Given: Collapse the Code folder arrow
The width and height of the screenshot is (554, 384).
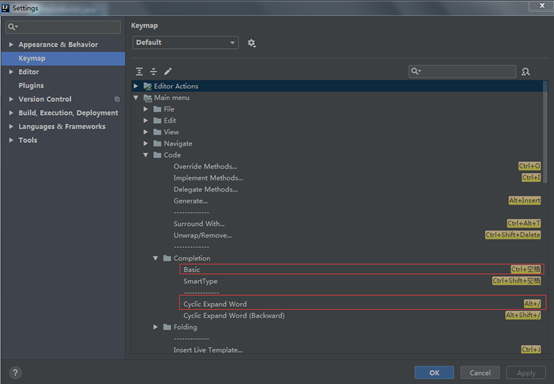Looking at the screenshot, I should coord(146,155).
